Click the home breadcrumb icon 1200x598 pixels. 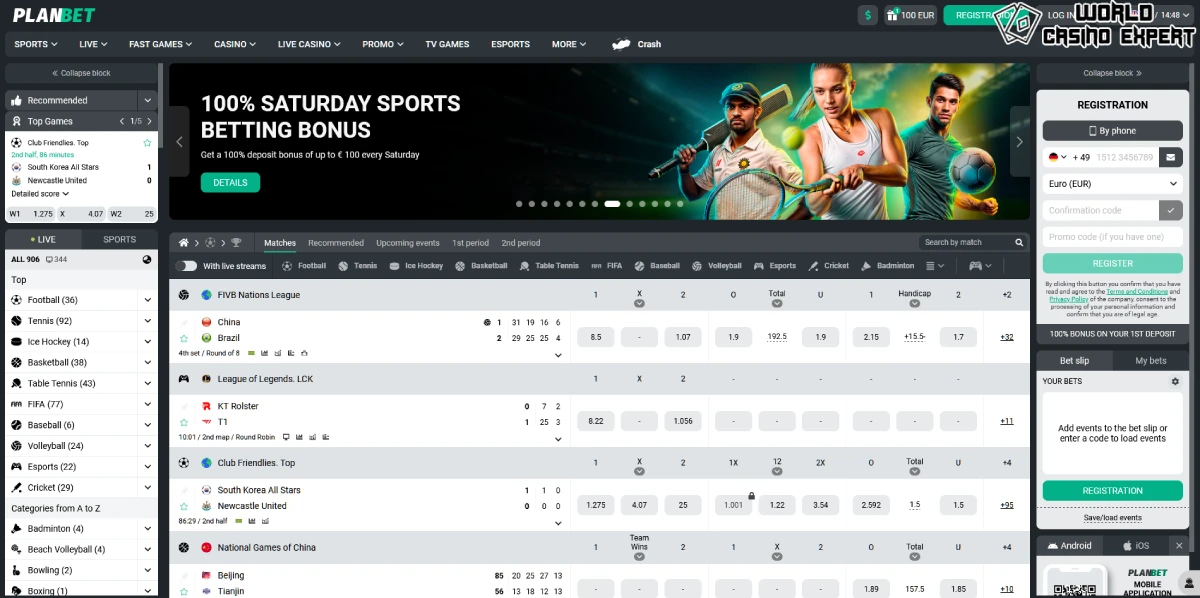pyautogui.click(x=184, y=243)
